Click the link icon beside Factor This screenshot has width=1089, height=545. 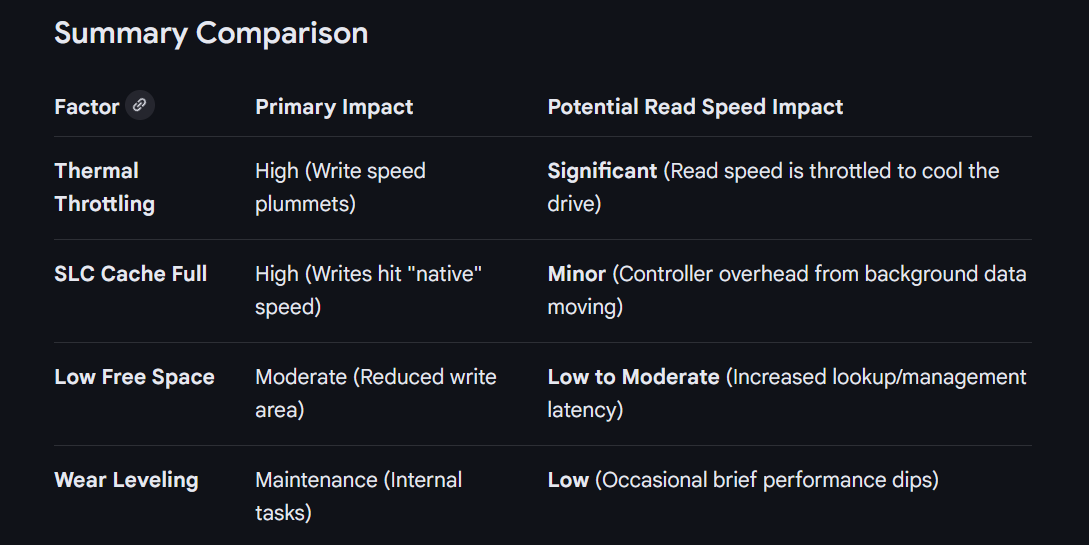click(140, 106)
